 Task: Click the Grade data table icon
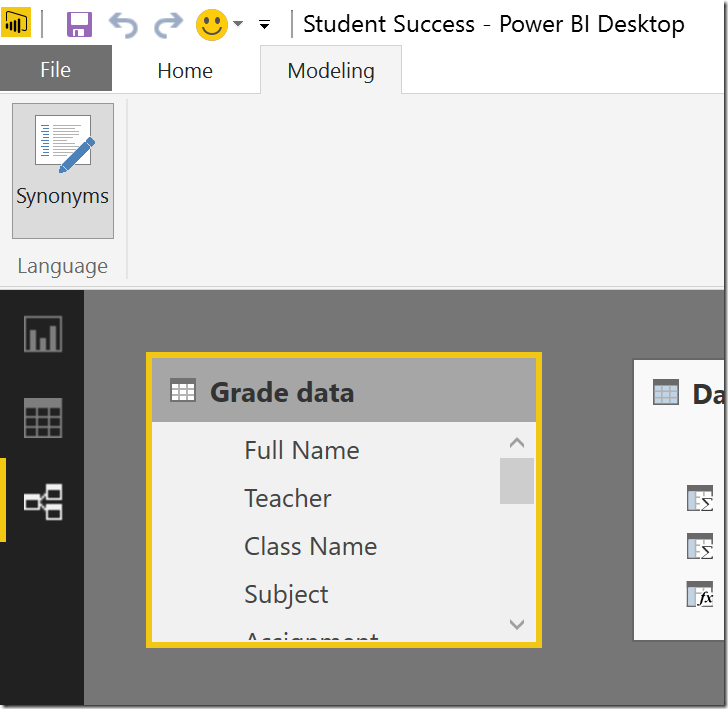[183, 392]
